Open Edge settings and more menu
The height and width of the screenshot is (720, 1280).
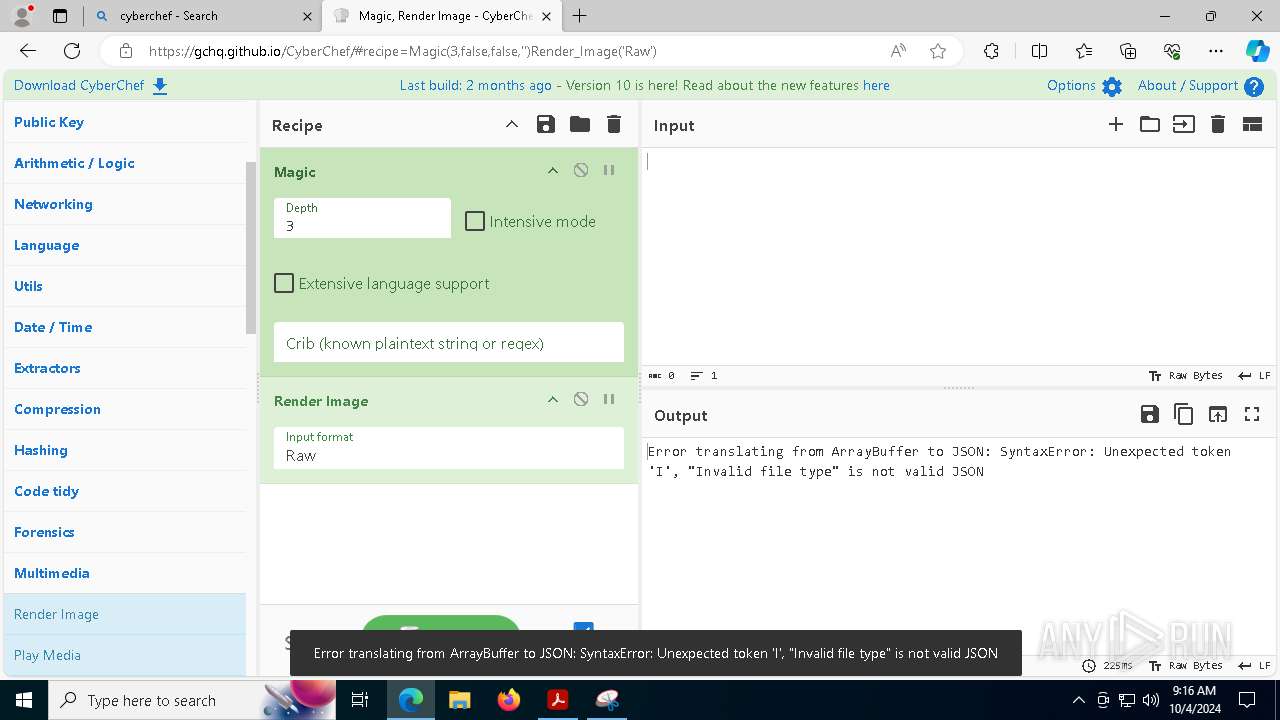coord(1216,51)
